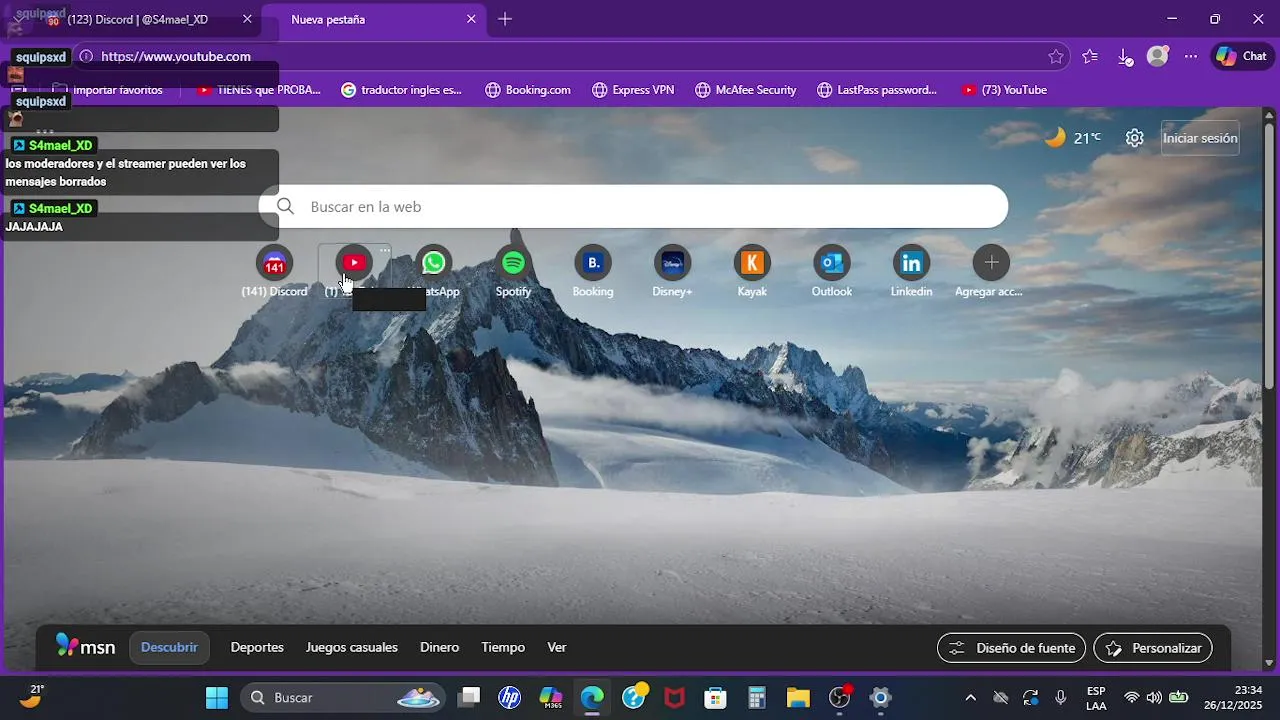
Task: Open the Spotify quick link tile
Action: [513, 272]
